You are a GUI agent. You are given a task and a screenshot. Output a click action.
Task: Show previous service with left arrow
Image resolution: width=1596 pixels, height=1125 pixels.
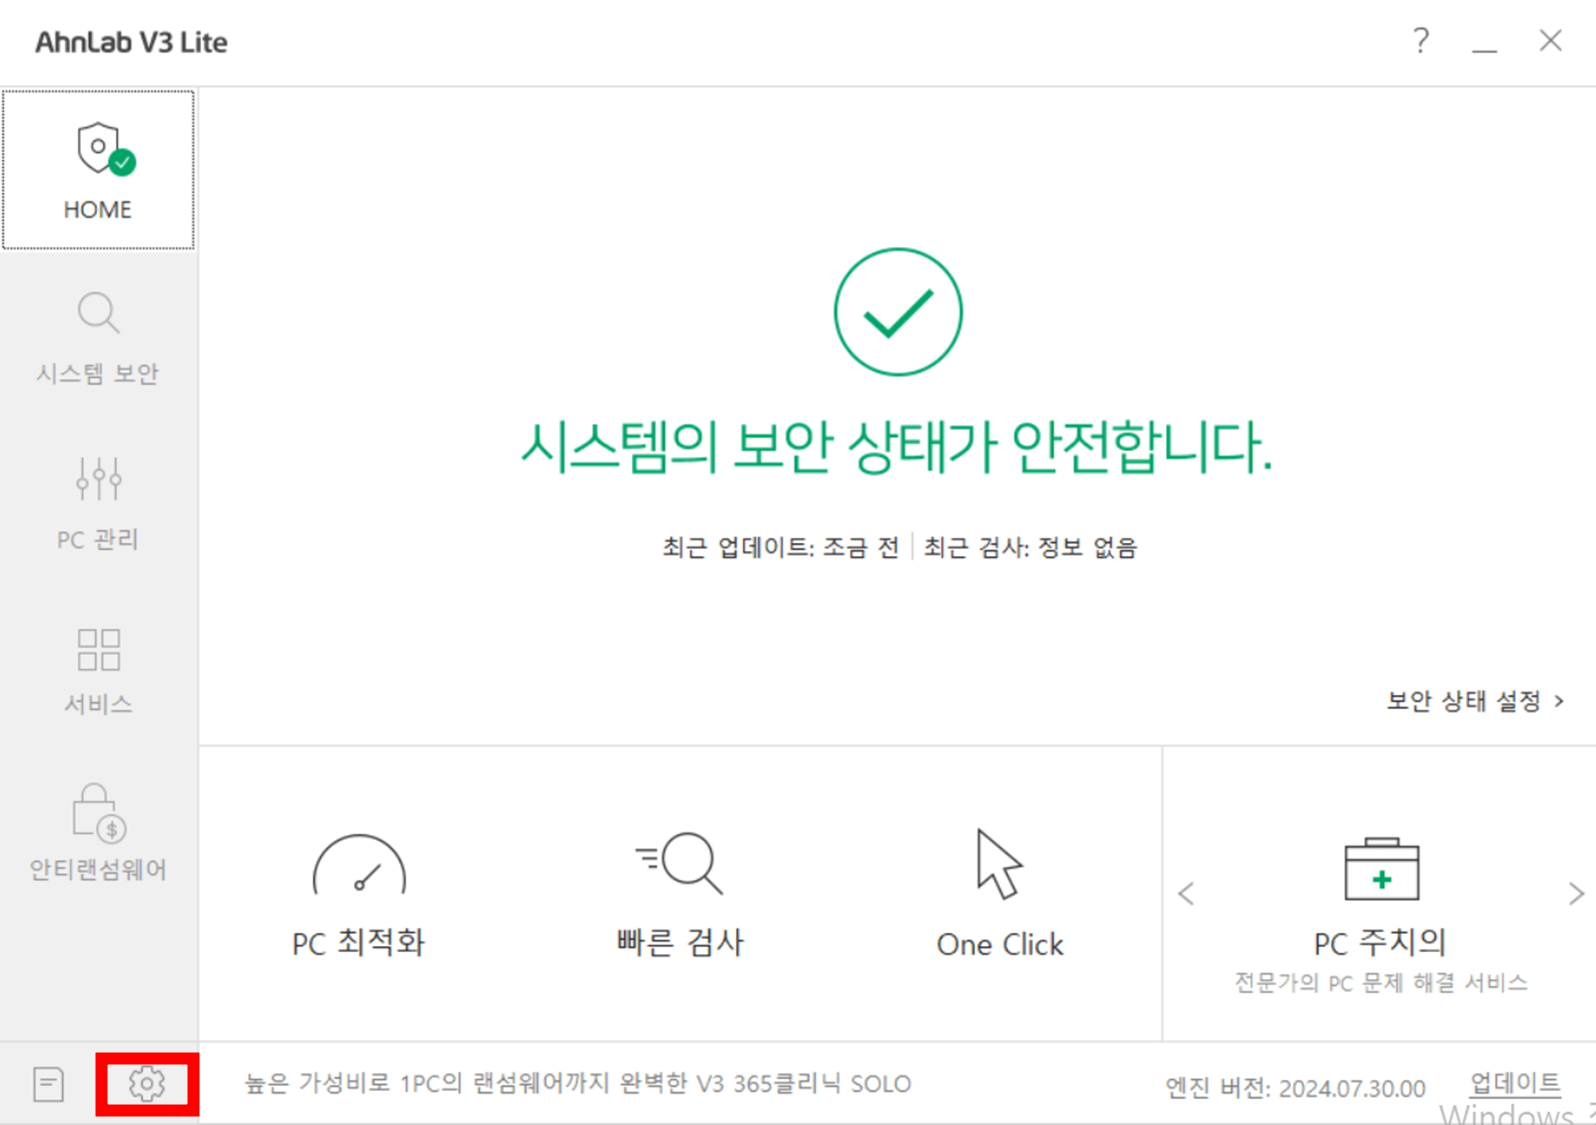click(1187, 894)
